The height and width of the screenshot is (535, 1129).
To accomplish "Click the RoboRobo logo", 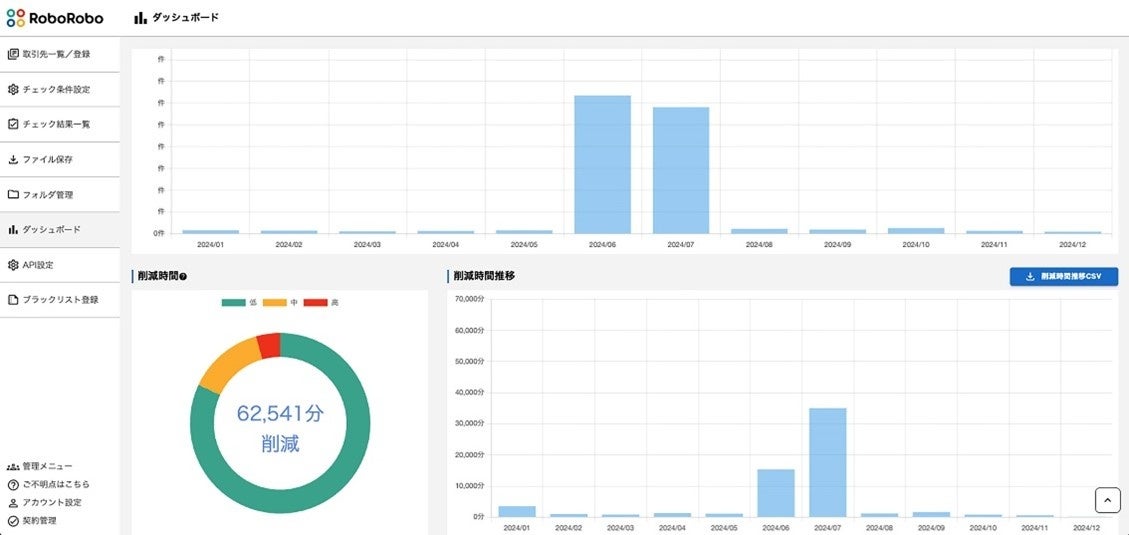I will (x=55, y=18).
